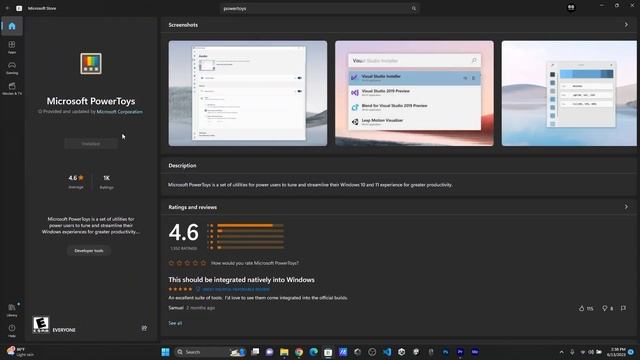The height and width of the screenshot is (360, 640).
Task: Open the Library in the sidebar
Action: click(12, 310)
